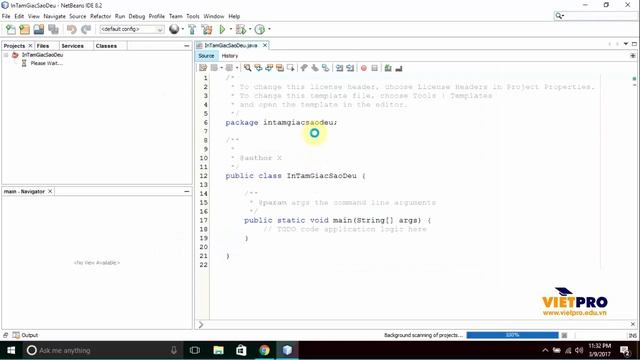Click the Uncomment lines icon
Screen dimensions: 640x360
point(399,68)
